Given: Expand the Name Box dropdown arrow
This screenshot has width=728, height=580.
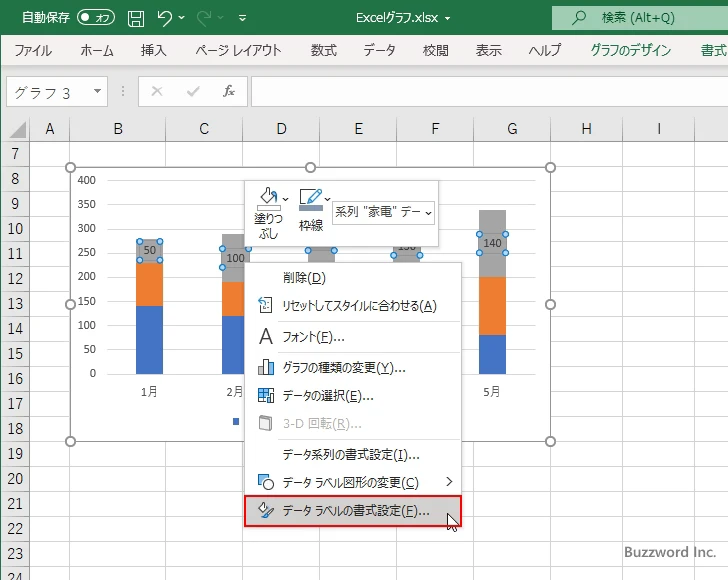Looking at the screenshot, I should point(98,91).
